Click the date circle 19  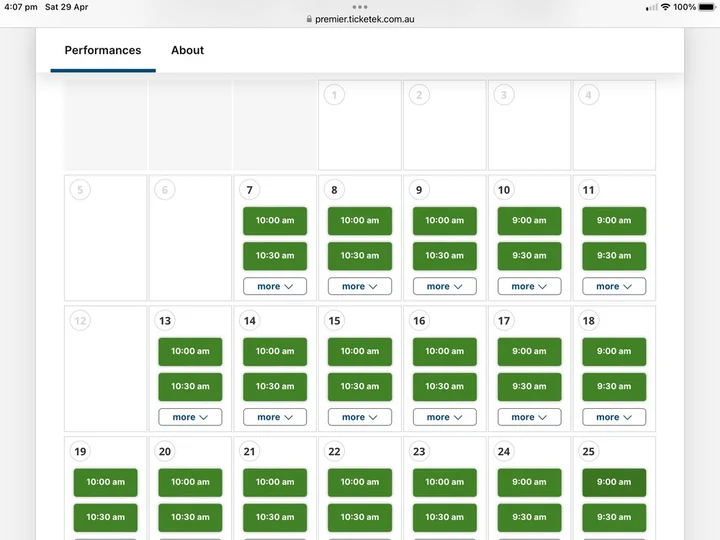80,451
